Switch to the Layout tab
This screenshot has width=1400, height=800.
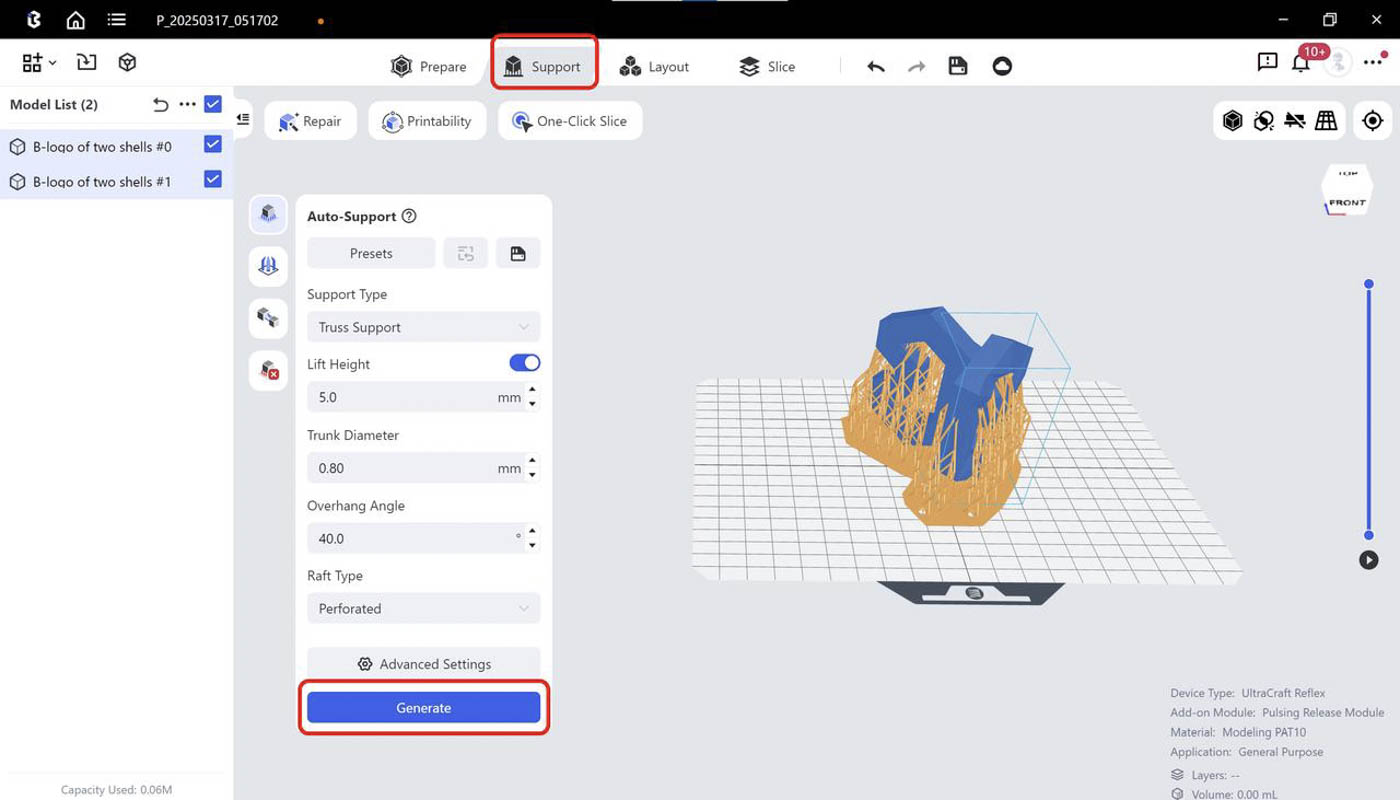pos(654,66)
